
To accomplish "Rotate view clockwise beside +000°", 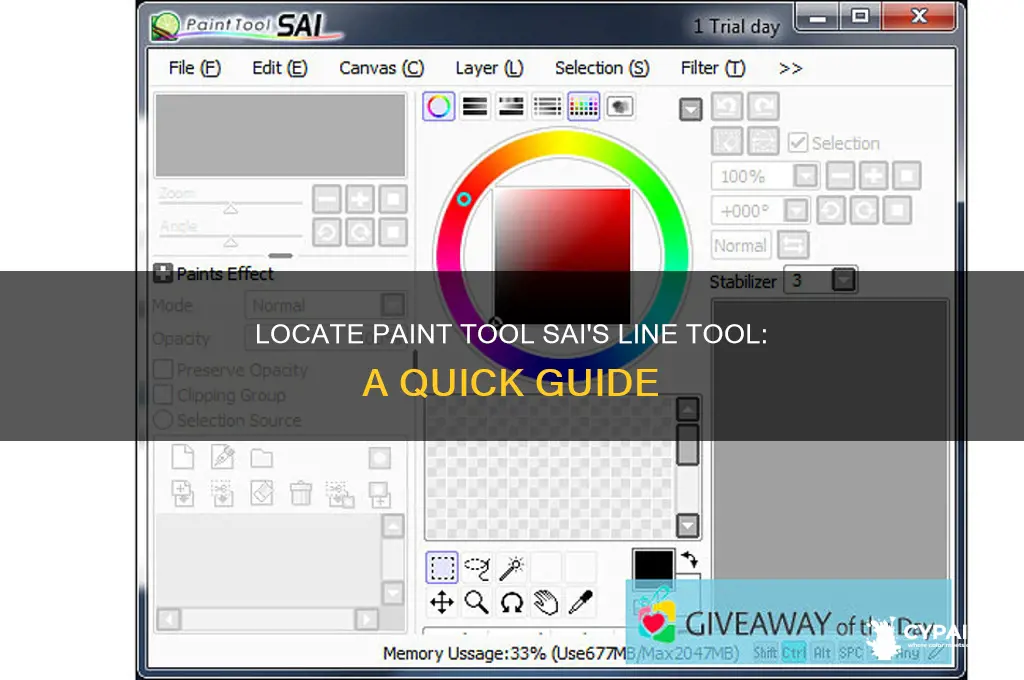I will point(865,210).
